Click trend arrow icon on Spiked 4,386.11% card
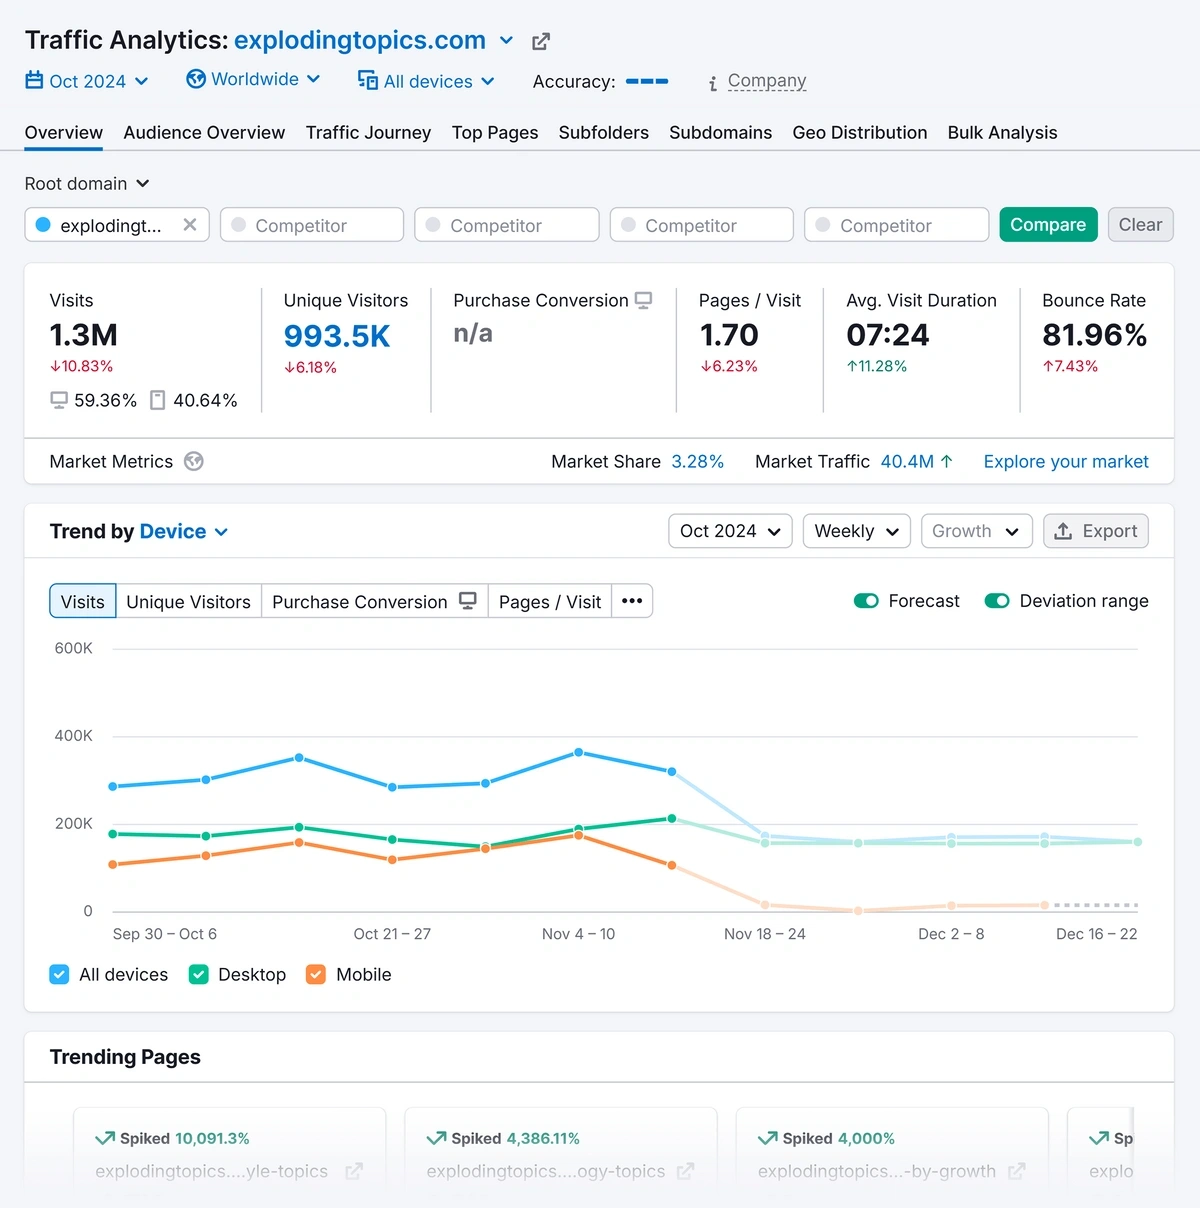This screenshot has height=1208, width=1200. click(436, 1138)
